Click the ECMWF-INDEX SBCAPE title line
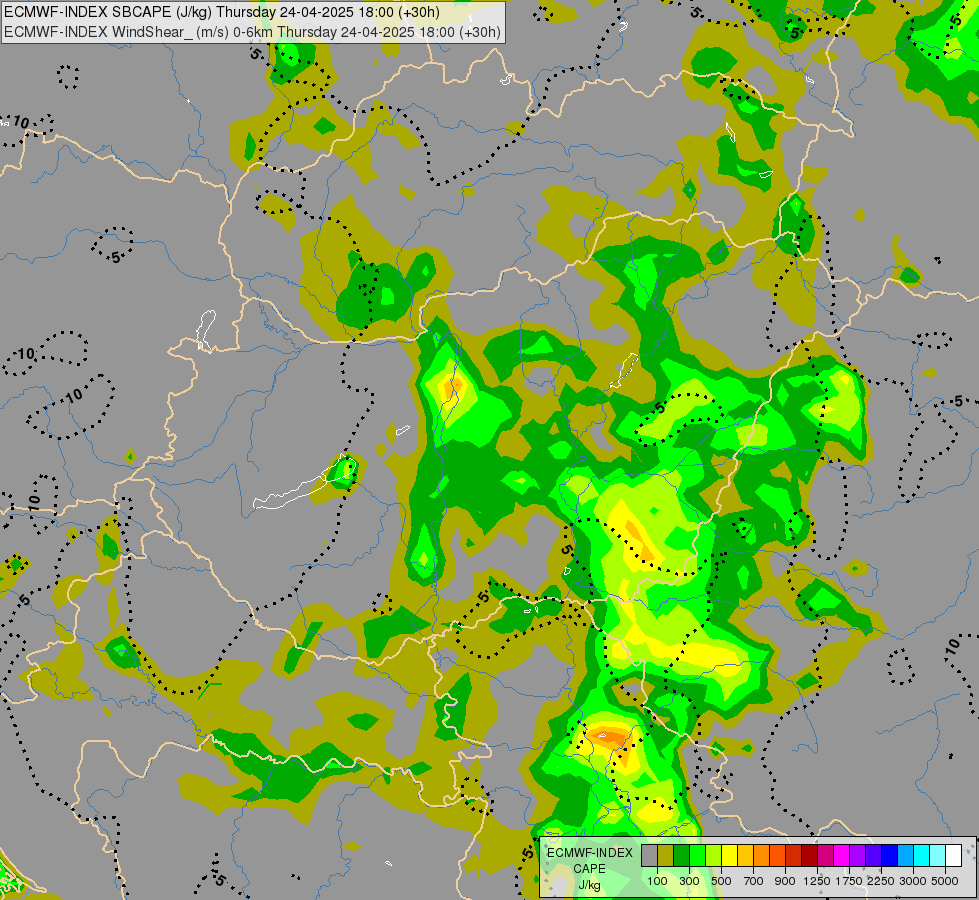Viewport: 979px width, 900px height. [222, 12]
